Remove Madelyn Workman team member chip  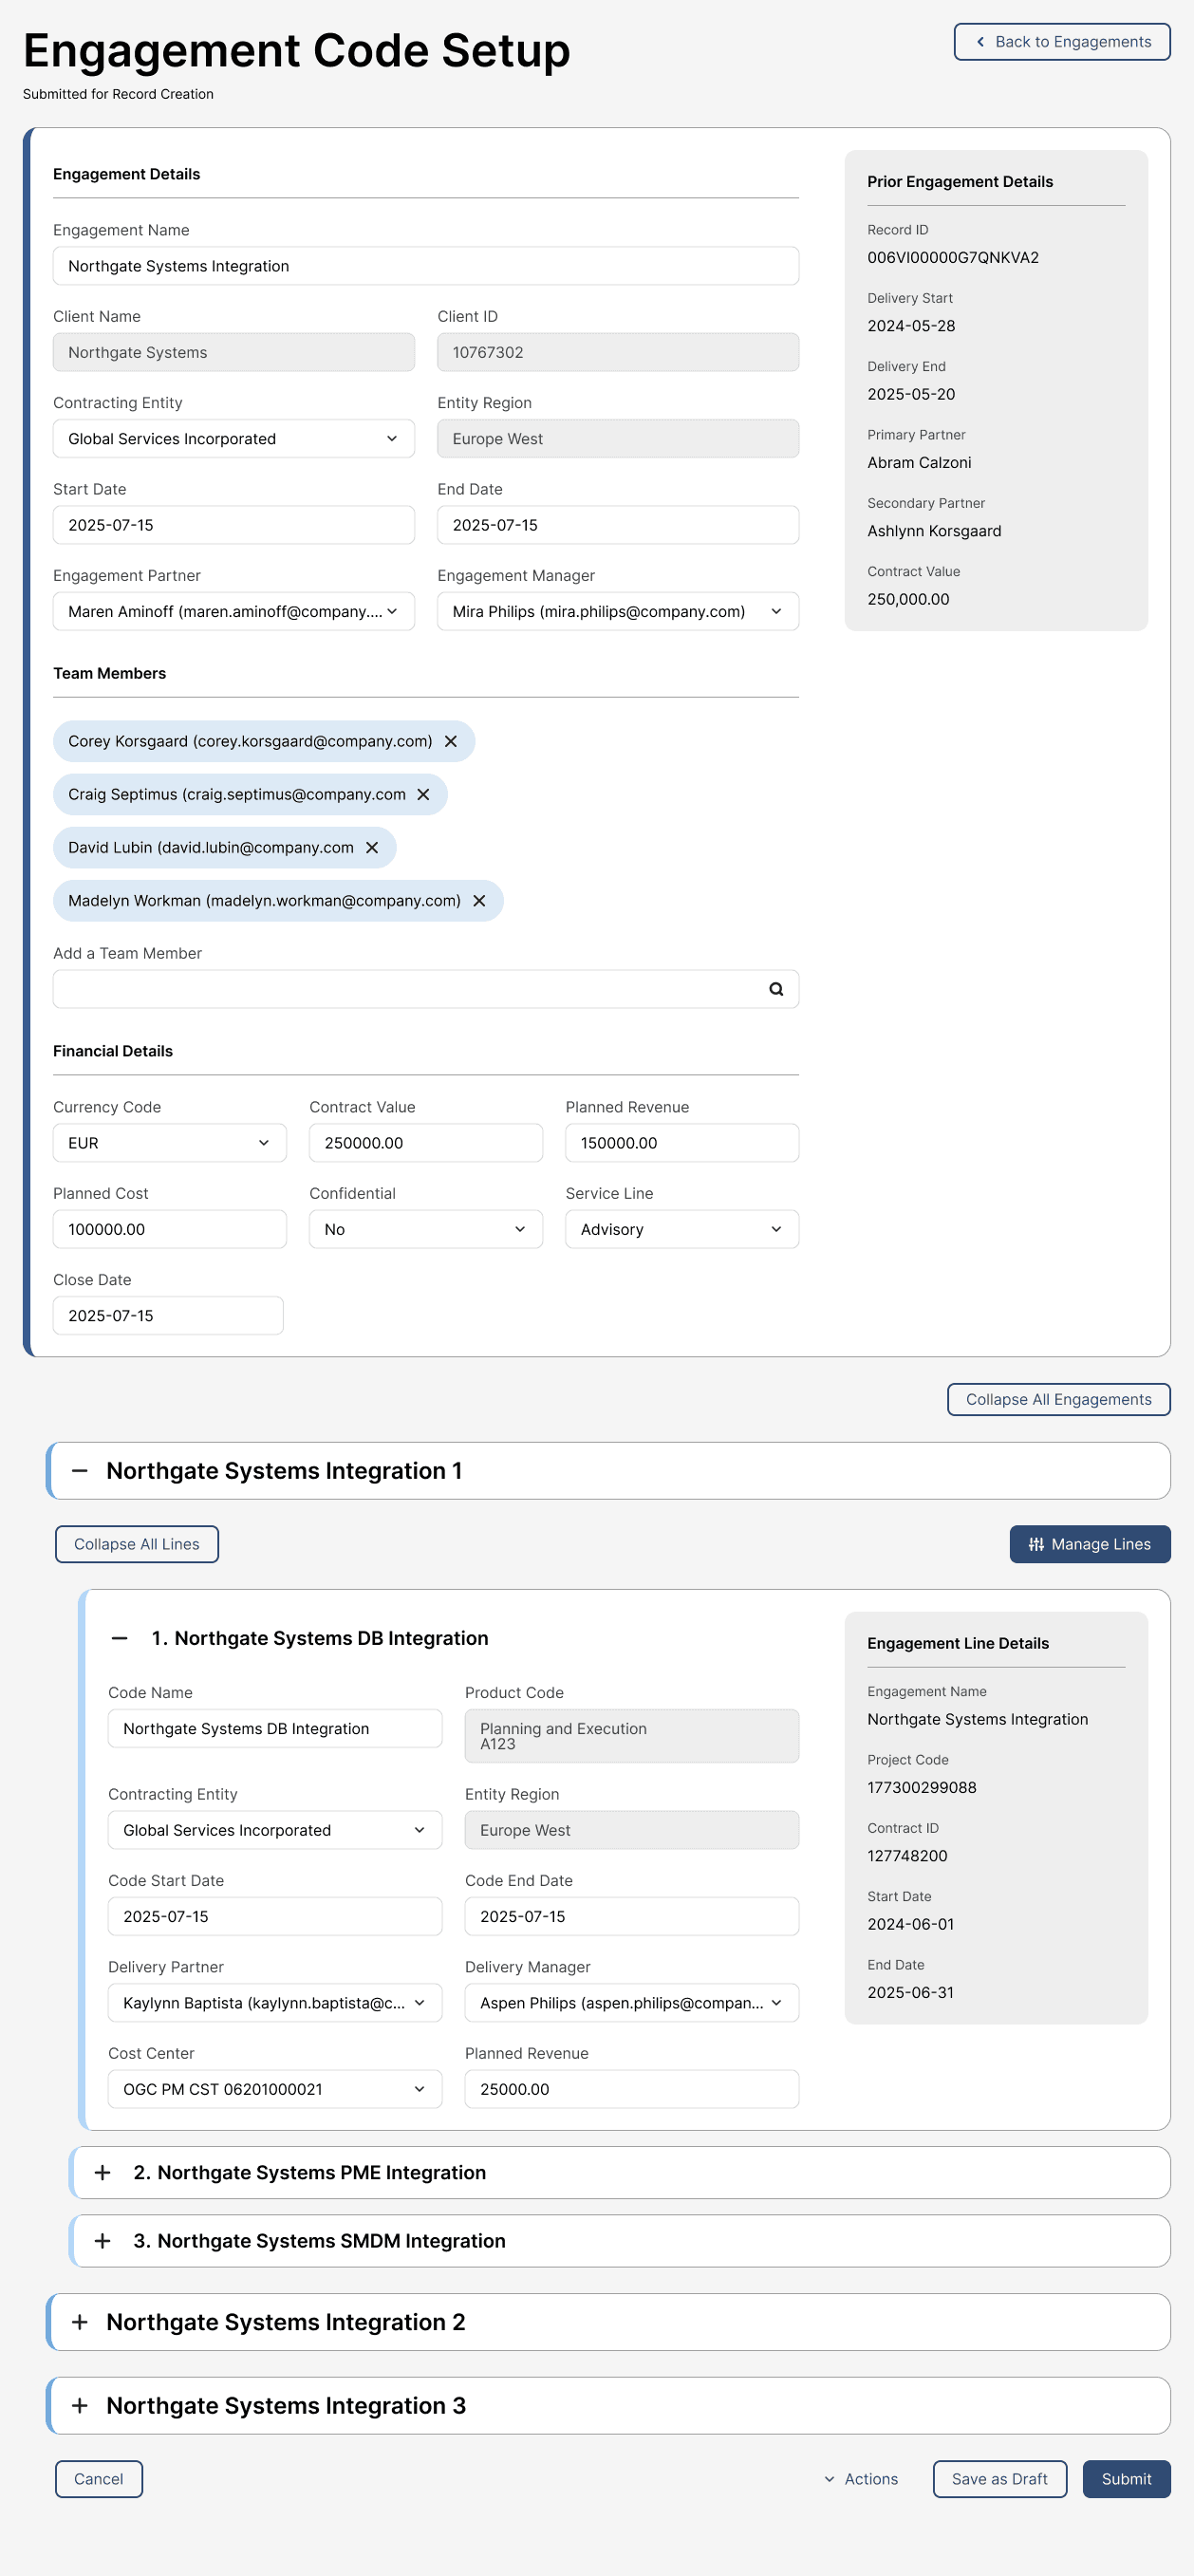[x=479, y=900]
